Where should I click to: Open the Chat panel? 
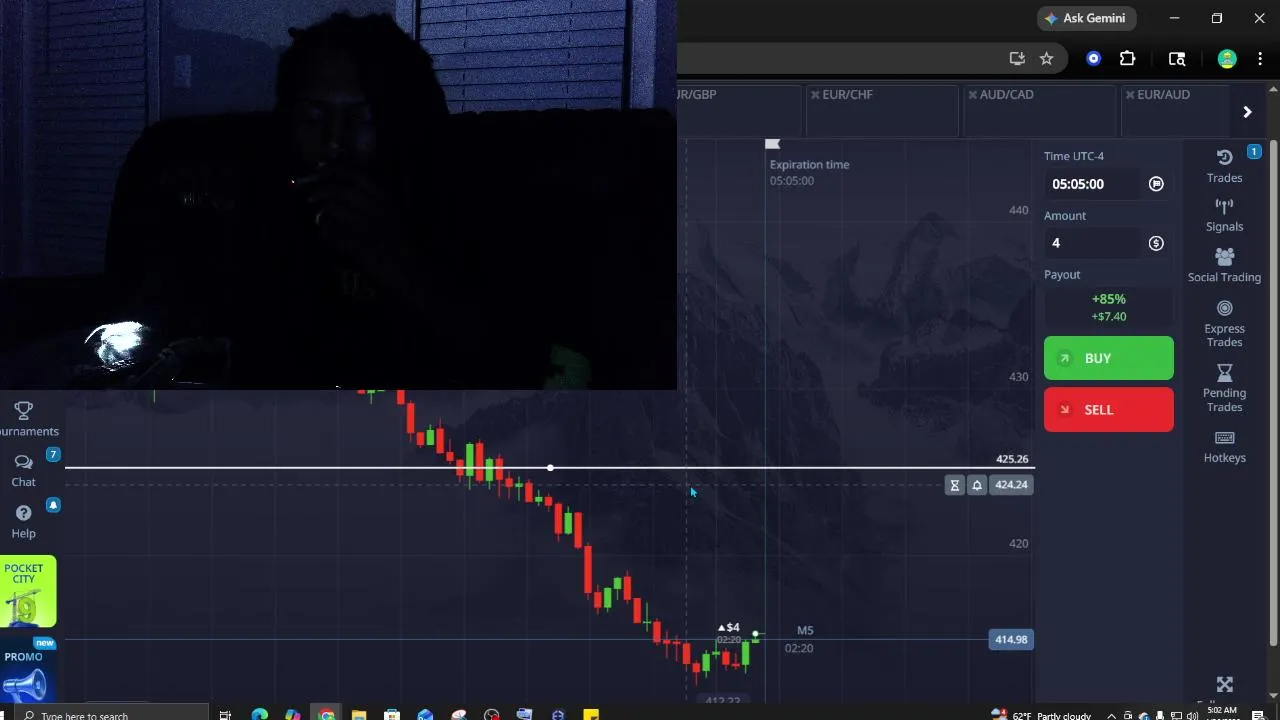pos(24,470)
